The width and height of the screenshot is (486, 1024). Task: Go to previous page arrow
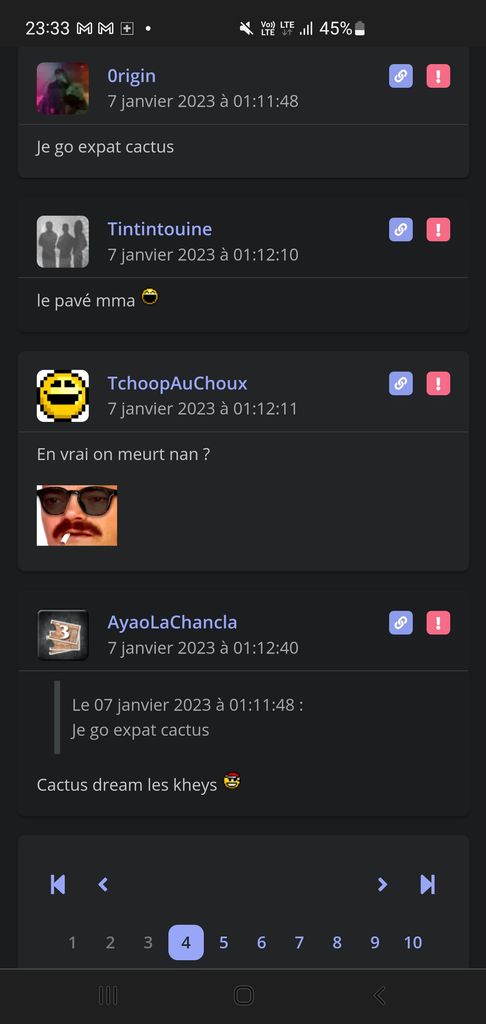(103, 884)
